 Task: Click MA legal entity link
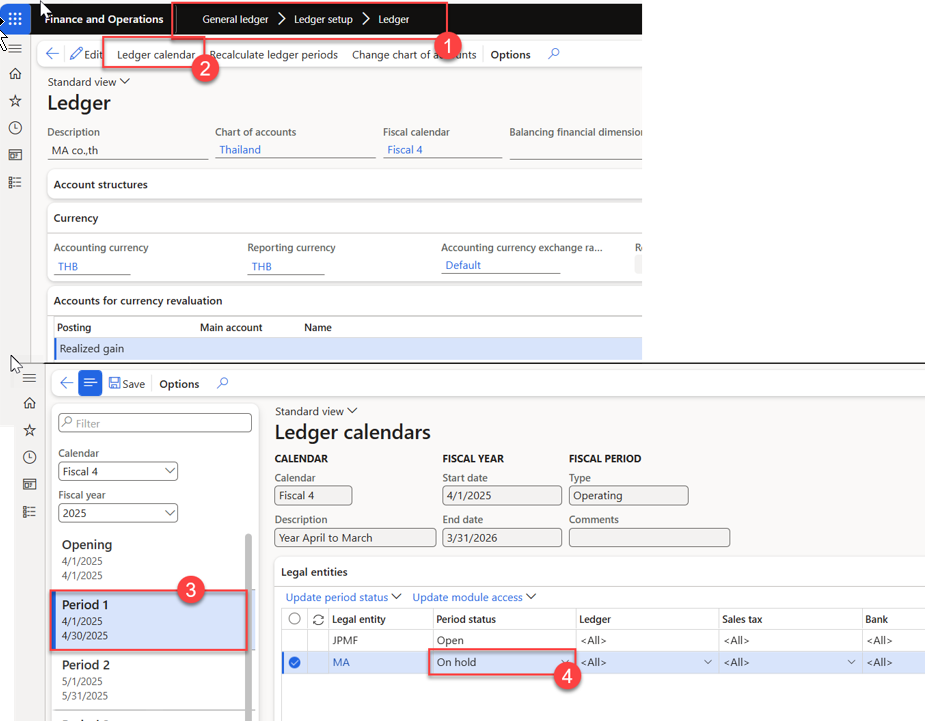coord(341,662)
